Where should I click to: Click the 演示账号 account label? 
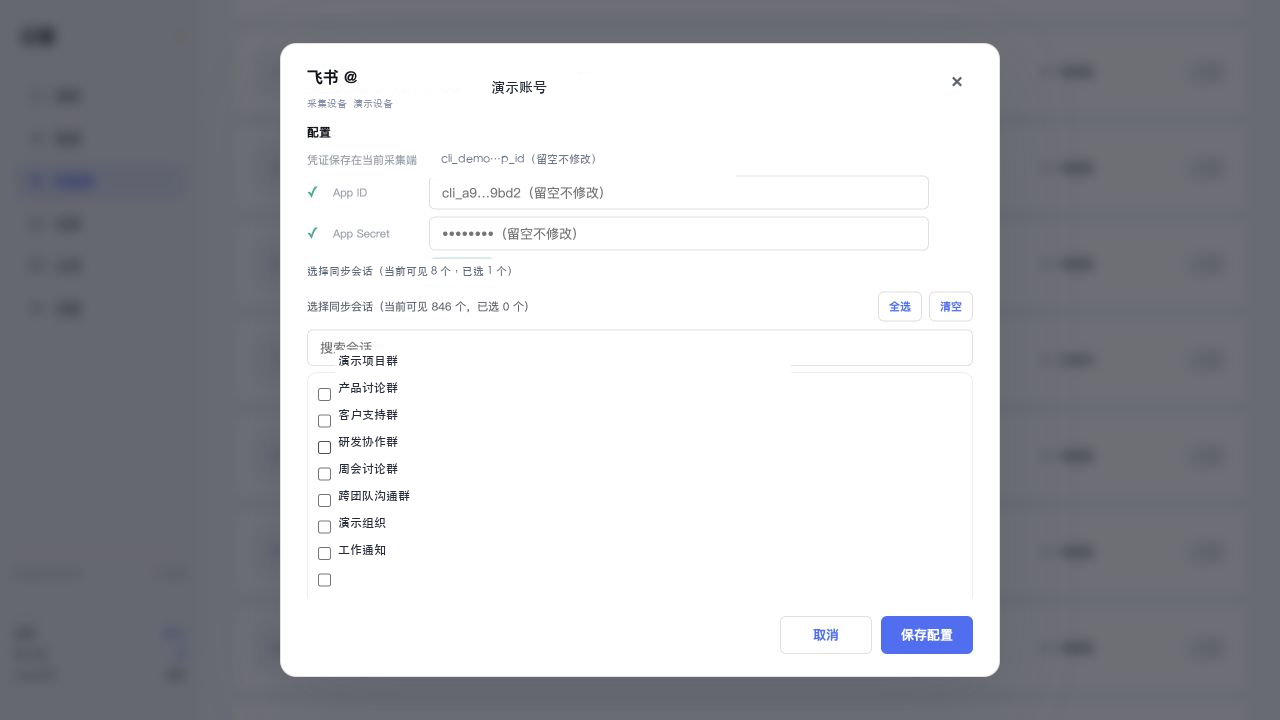519,88
